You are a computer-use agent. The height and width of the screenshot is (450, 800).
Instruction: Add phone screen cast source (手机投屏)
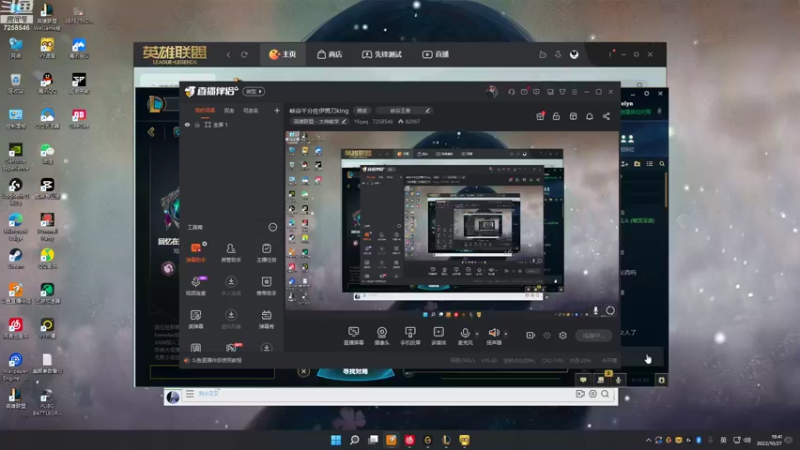pos(410,336)
